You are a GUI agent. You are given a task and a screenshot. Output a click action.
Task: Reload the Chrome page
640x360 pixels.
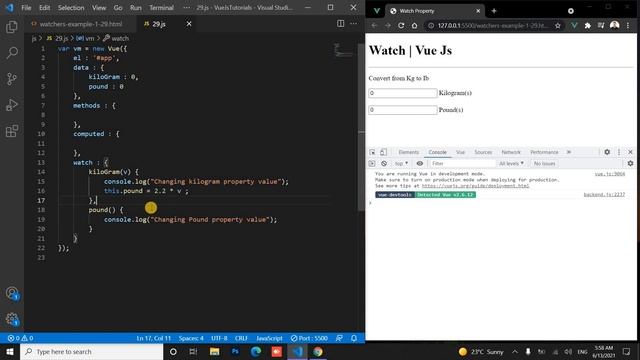pos(401,25)
